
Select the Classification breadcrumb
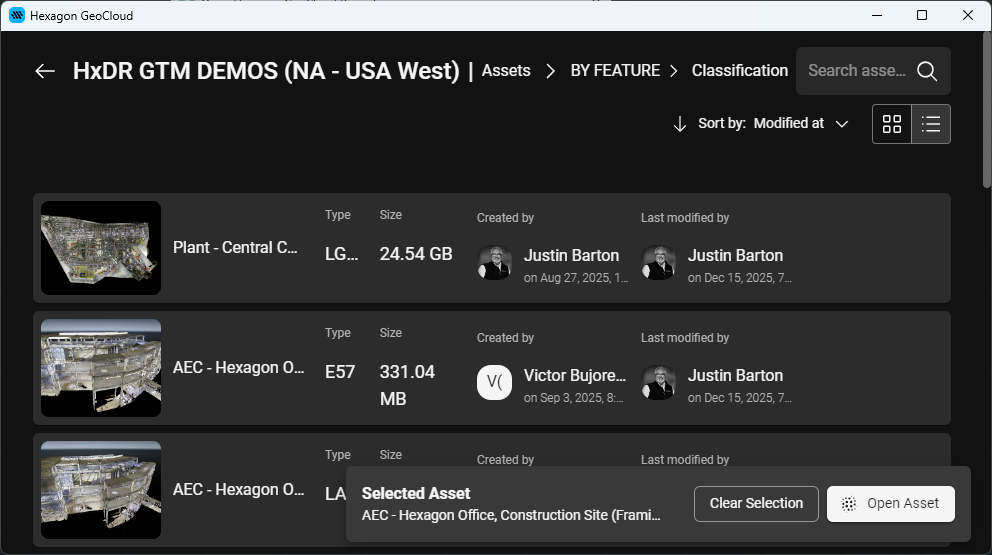pyautogui.click(x=740, y=70)
